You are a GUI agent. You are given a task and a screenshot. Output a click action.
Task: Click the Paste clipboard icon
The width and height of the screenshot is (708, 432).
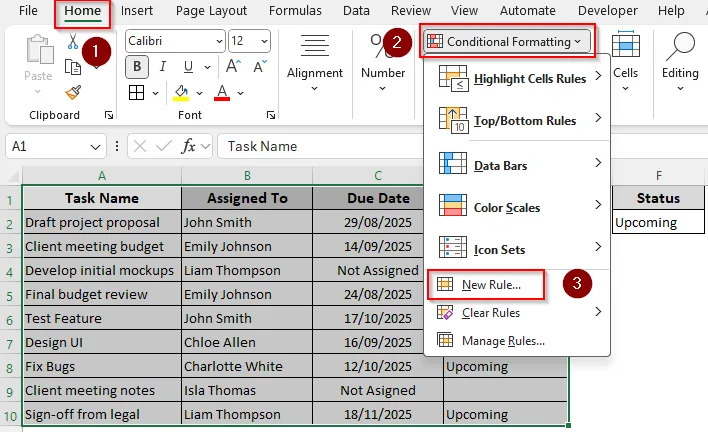point(39,49)
